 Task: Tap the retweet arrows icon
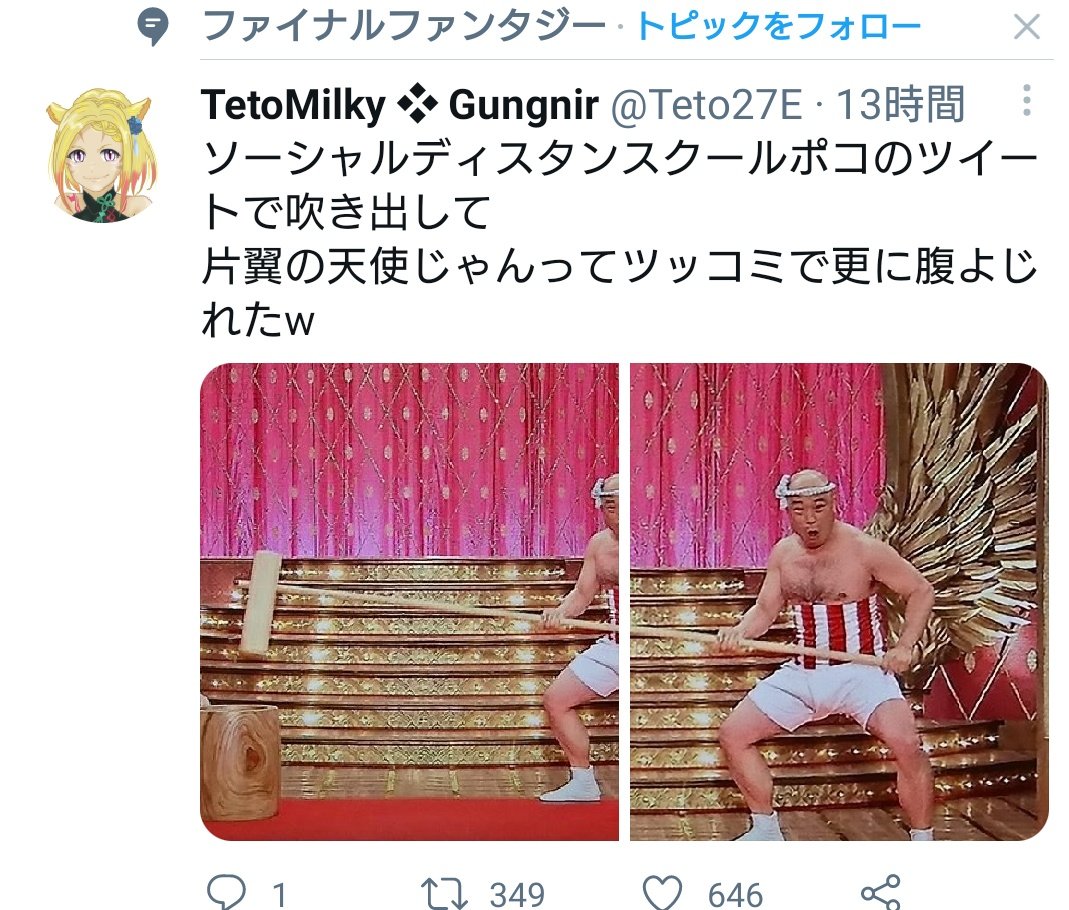[444, 893]
